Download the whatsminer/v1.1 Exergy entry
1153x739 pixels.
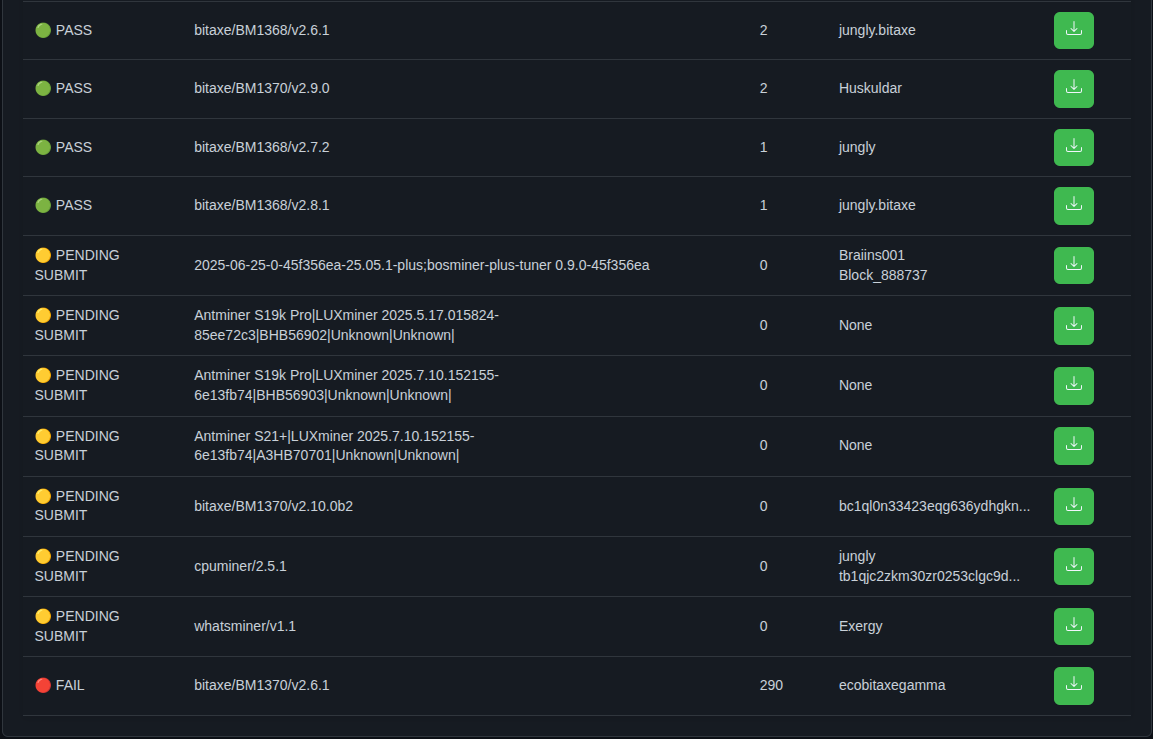point(1074,626)
